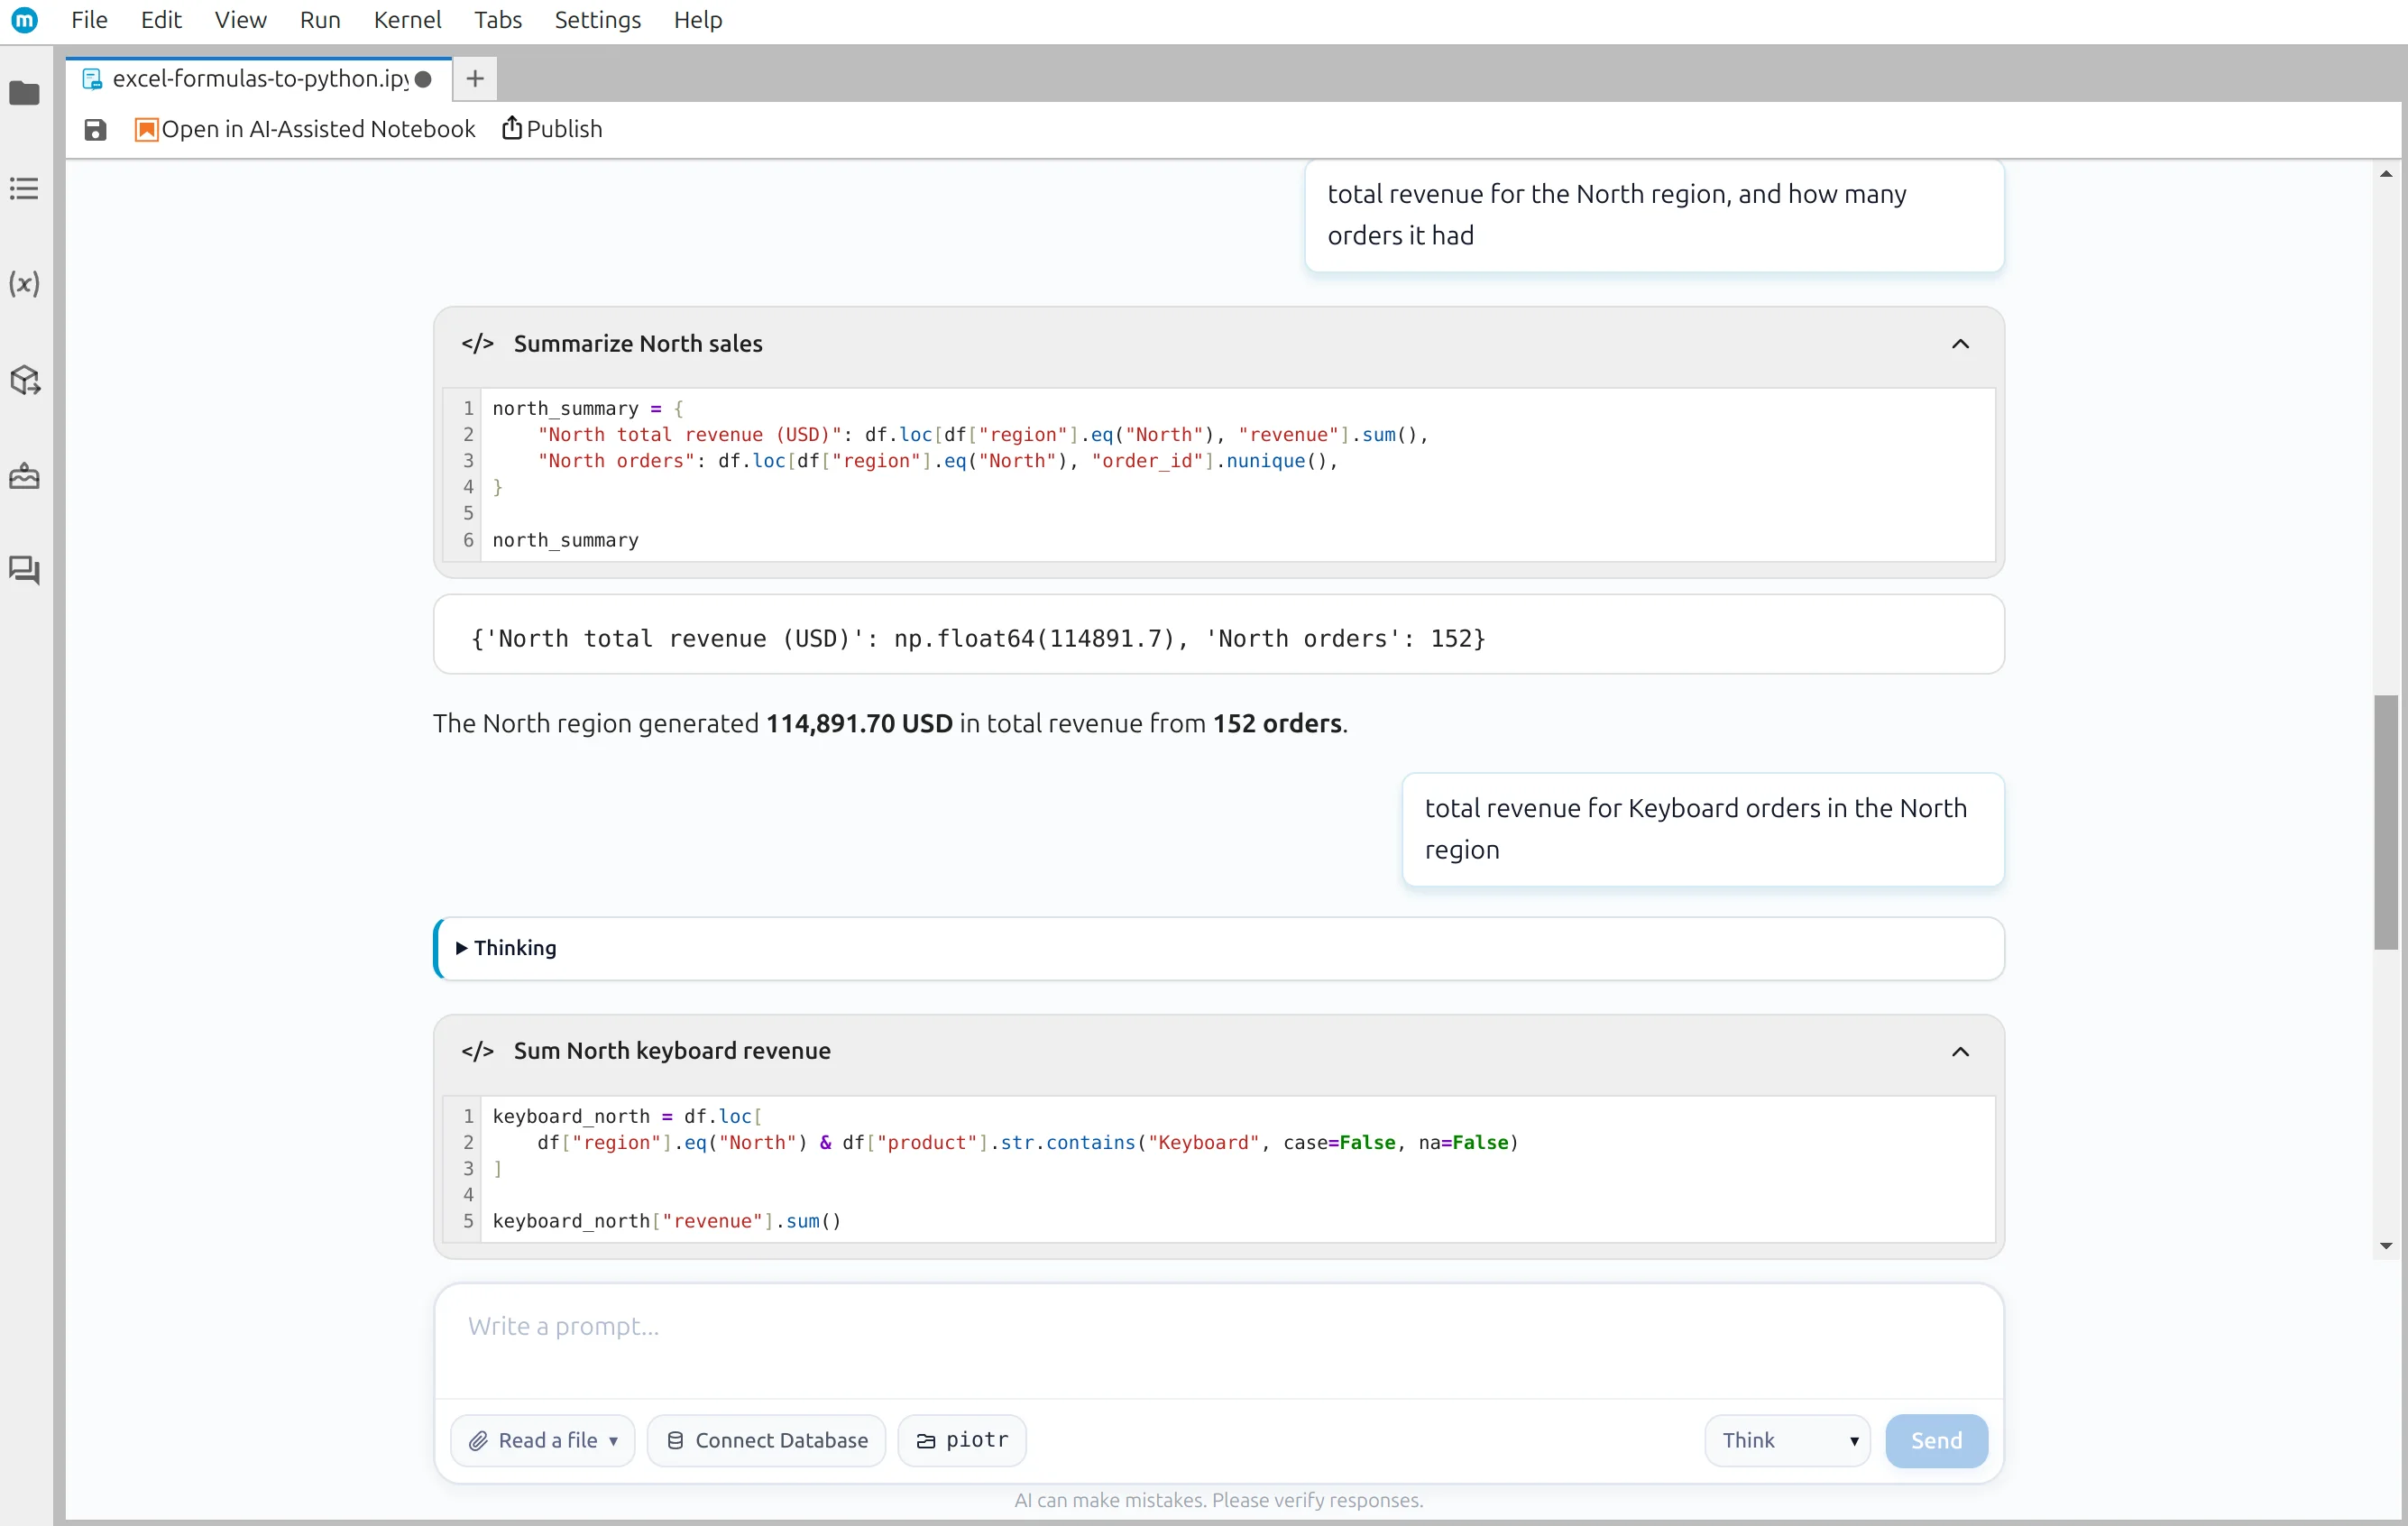Click the 'AI can make mistakes' disclaimer text
This screenshot has width=2408, height=1526.
tap(1218, 1500)
